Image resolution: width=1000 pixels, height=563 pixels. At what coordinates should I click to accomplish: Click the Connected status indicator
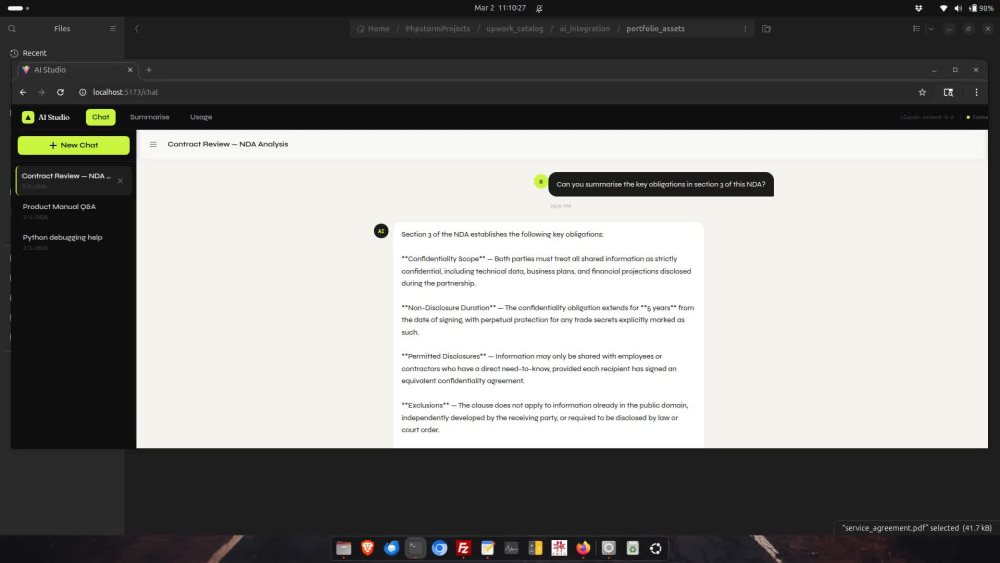pyautogui.click(x=976, y=117)
